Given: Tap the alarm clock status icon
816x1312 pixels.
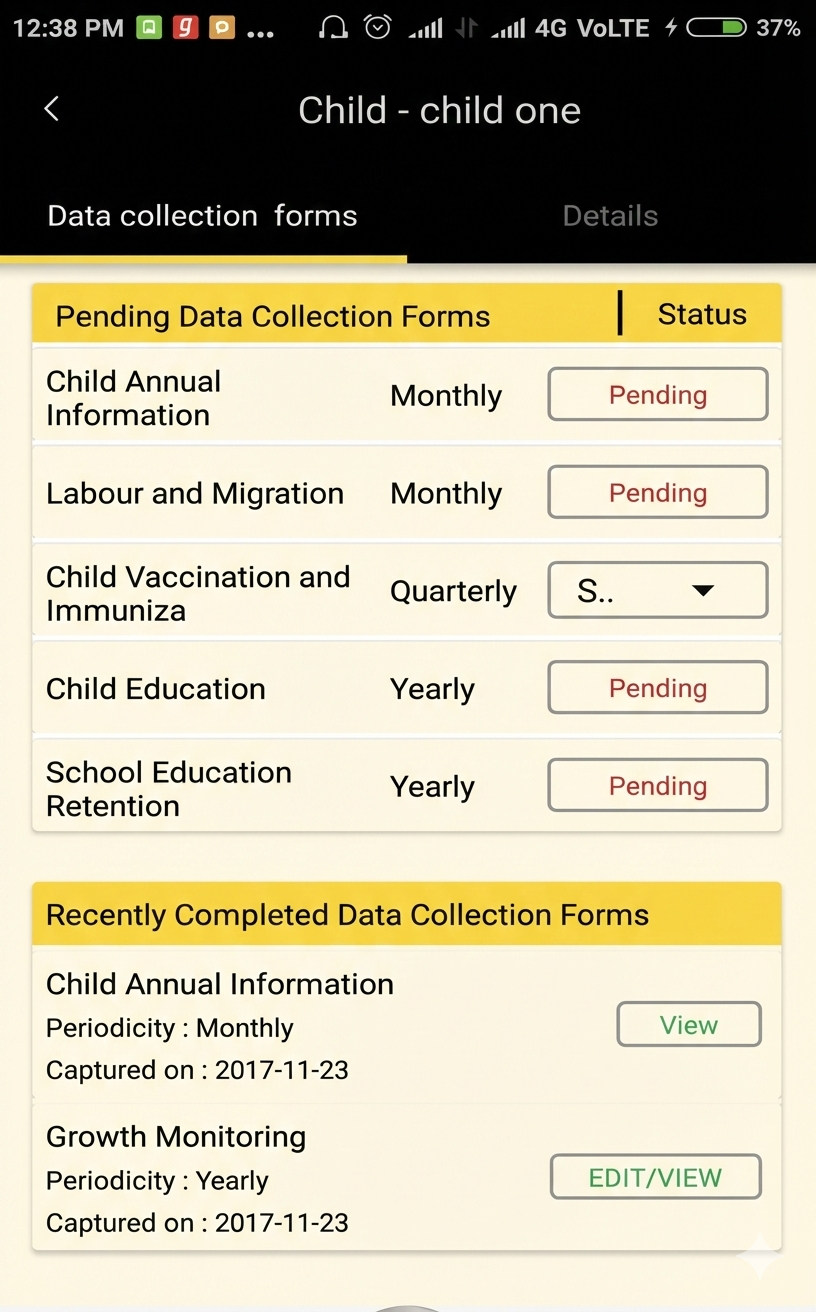Looking at the screenshot, I should [377, 28].
